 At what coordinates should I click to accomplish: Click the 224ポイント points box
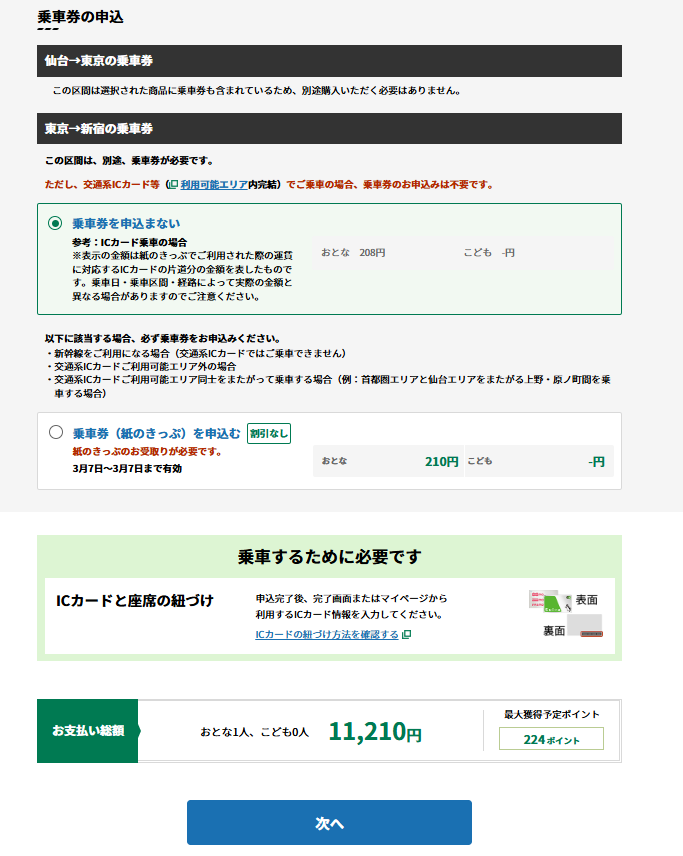551,739
